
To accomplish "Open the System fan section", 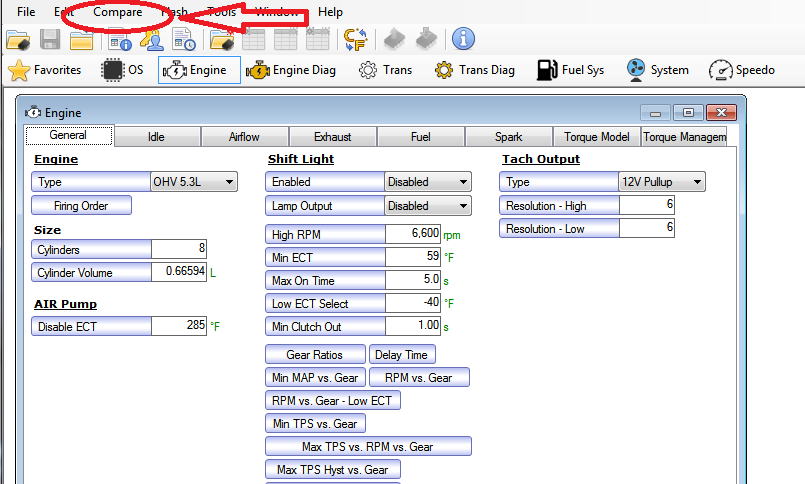I will (657, 70).
